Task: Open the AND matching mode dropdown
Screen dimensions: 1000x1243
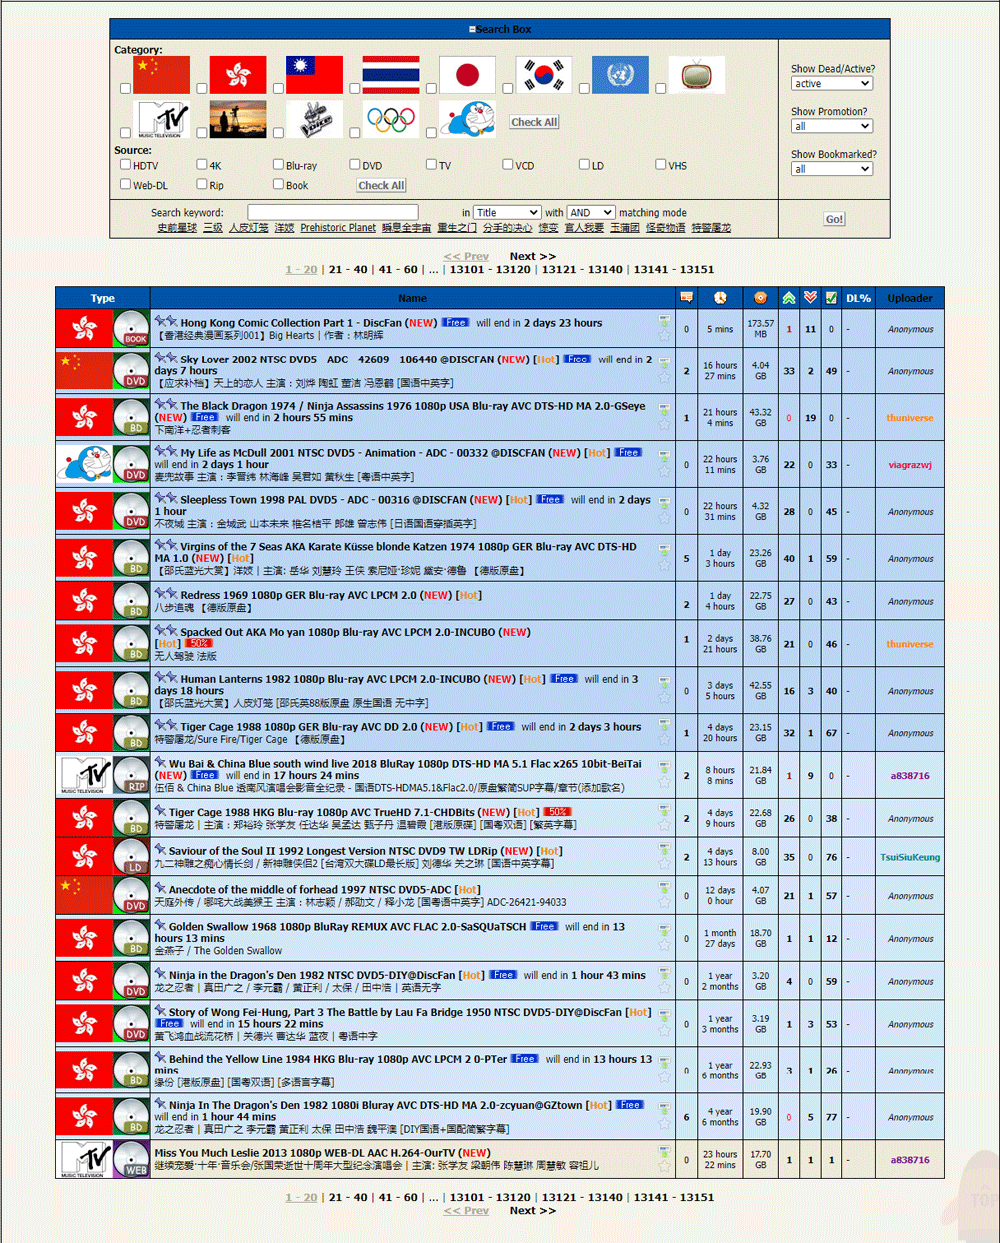Action: [590, 212]
